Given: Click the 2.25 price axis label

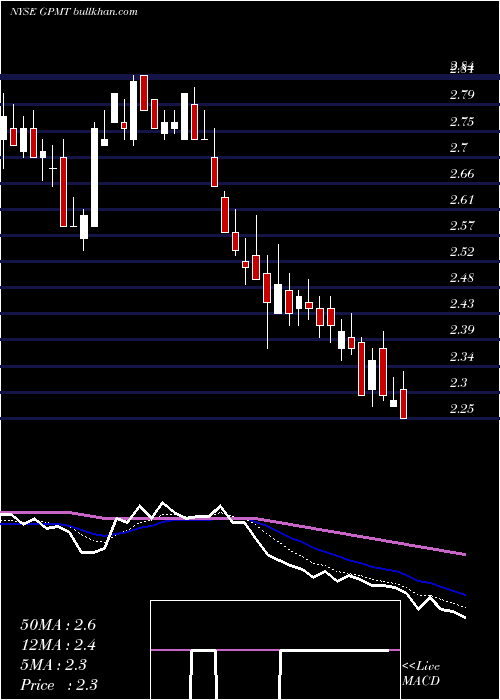Looking at the screenshot, I should pyautogui.click(x=462, y=409).
